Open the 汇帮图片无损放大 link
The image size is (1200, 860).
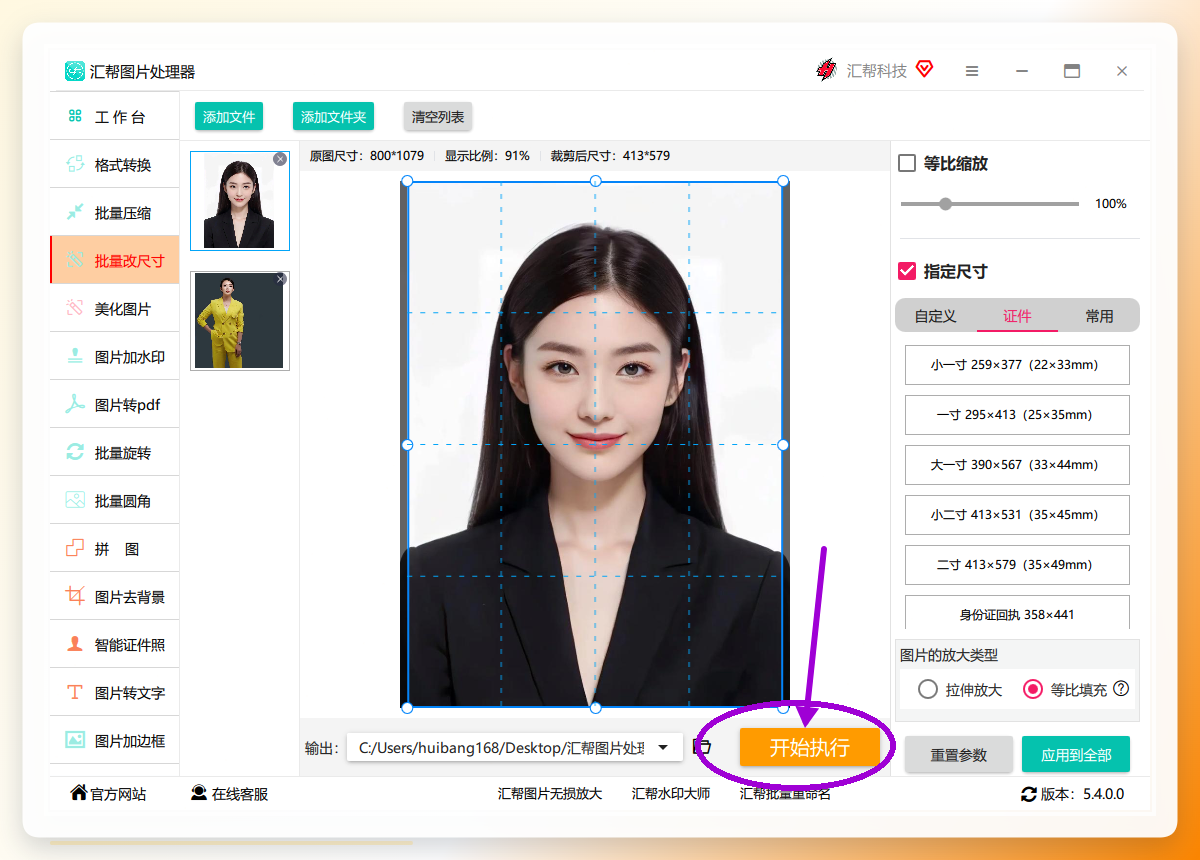pyautogui.click(x=550, y=794)
